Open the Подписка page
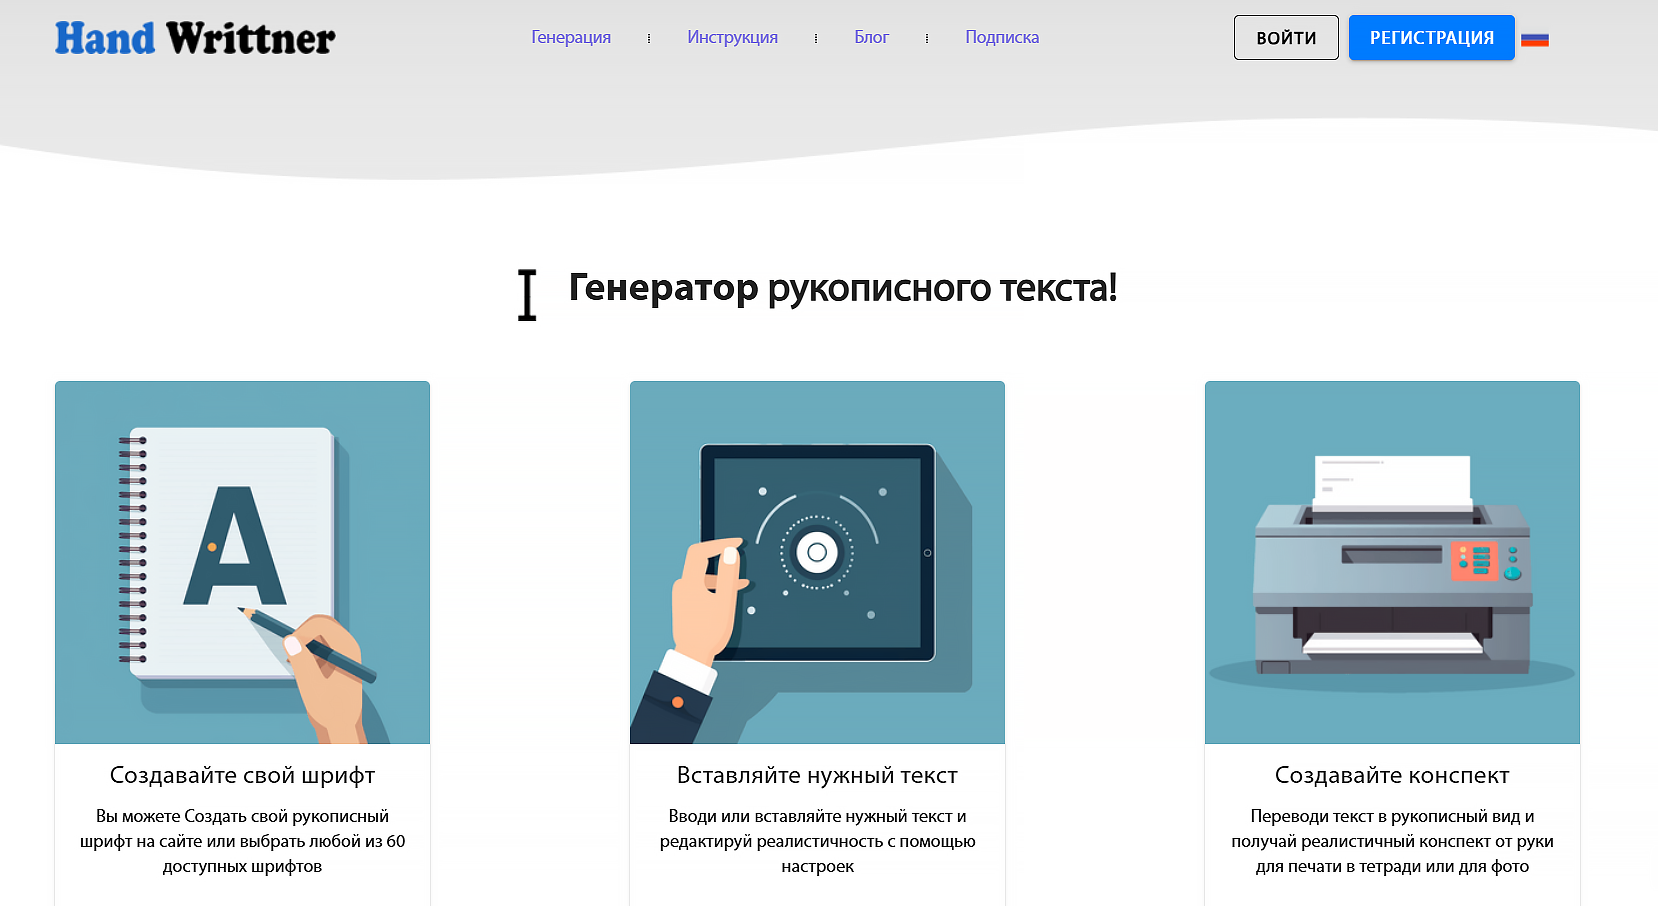 (1002, 38)
